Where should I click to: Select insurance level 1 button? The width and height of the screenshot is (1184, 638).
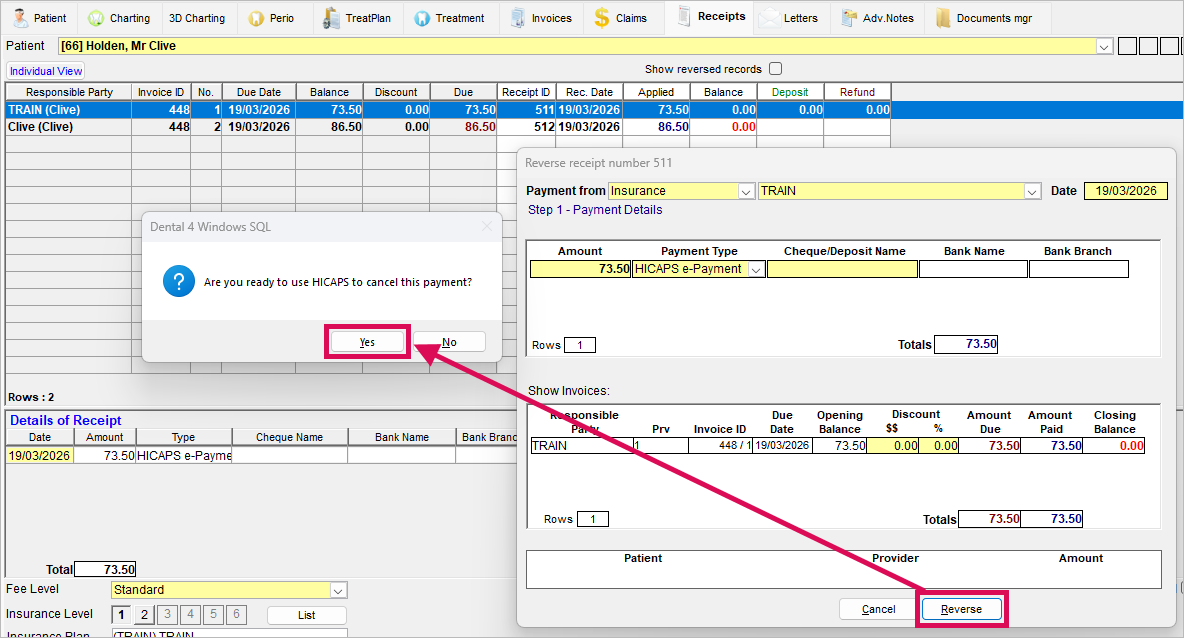(x=121, y=615)
